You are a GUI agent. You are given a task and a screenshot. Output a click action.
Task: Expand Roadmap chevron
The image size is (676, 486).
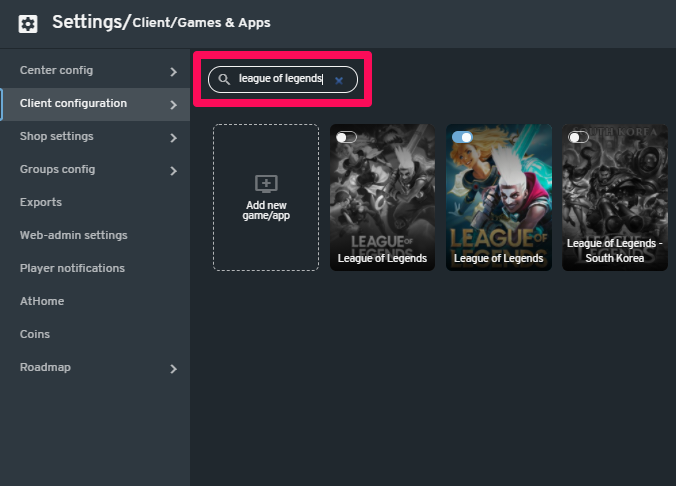pos(173,369)
